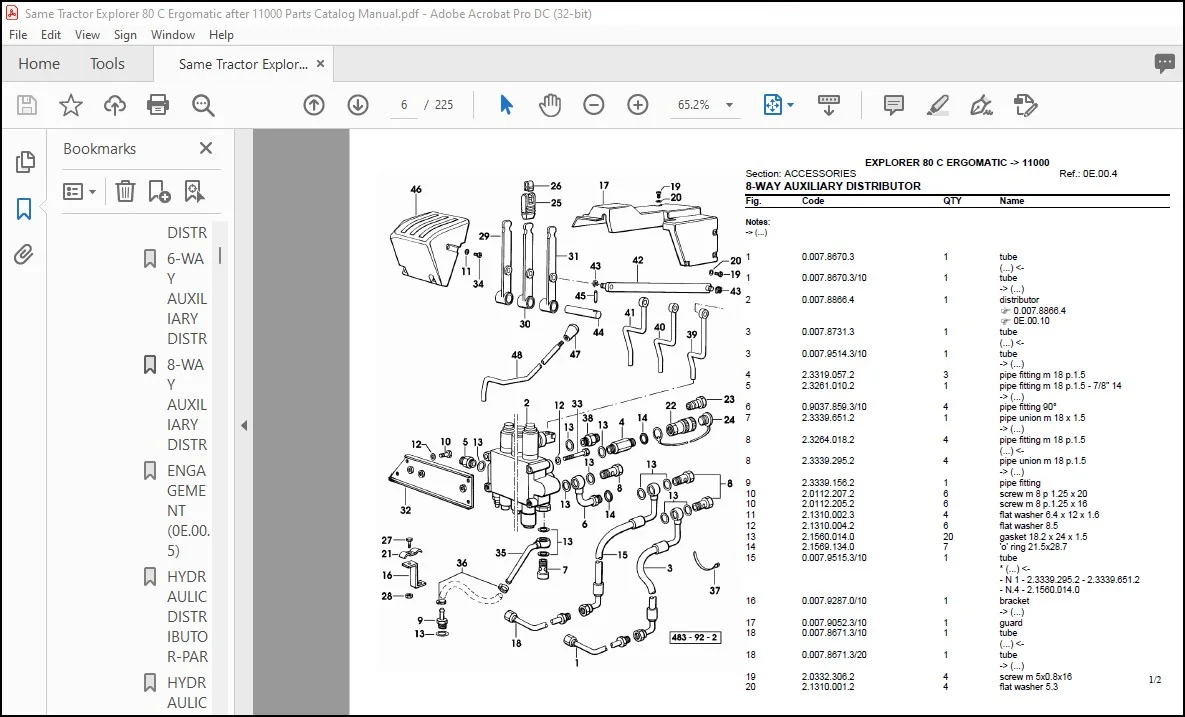Print the document using printer icon
The width and height of the screenshot is (1185, 717).
(158, 105)
